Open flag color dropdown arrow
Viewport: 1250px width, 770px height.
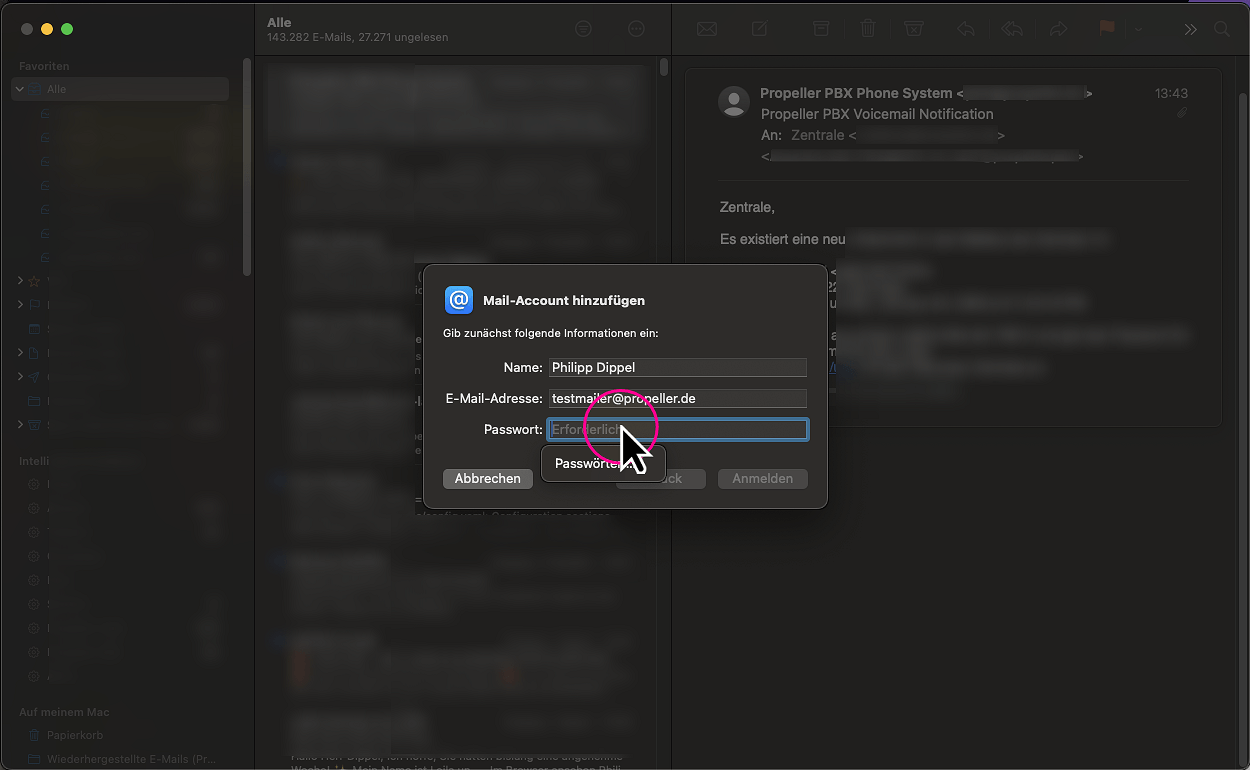(1138, 29)
